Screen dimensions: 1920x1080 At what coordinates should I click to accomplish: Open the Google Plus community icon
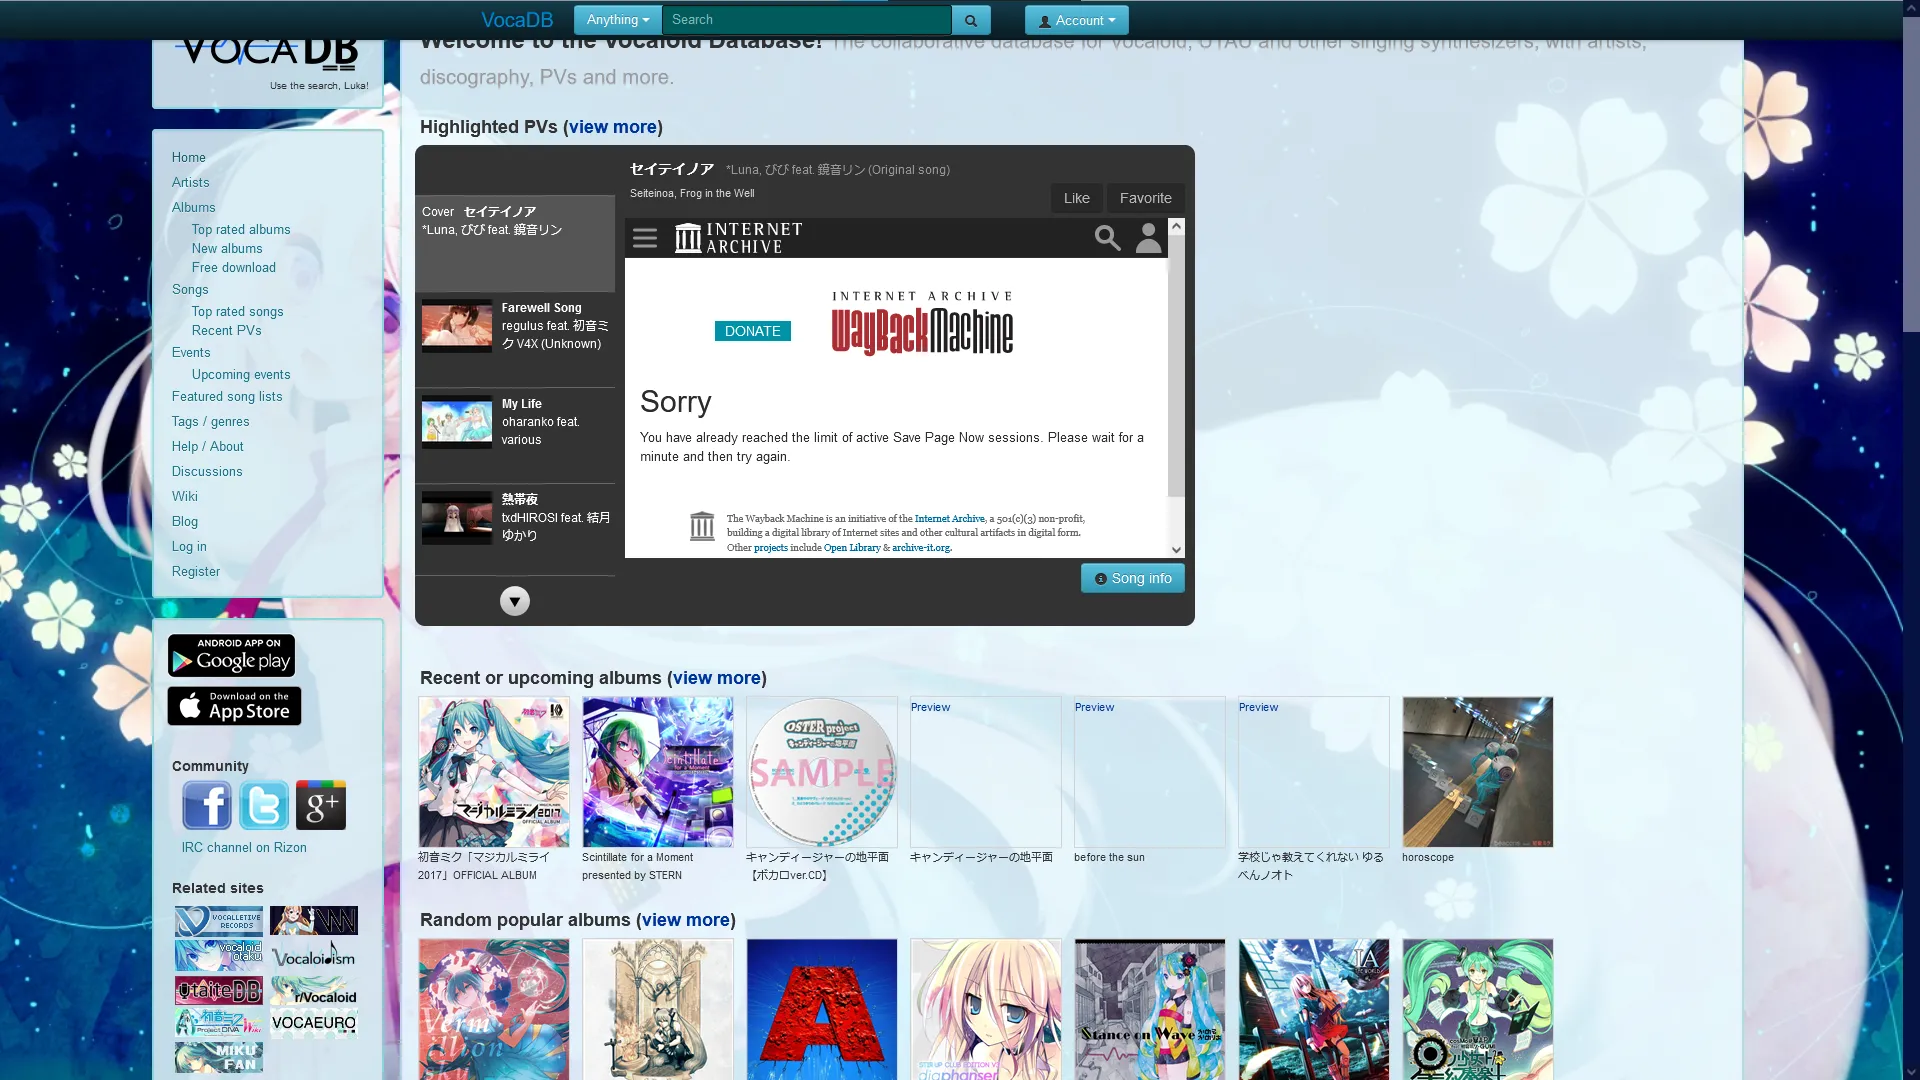[321, 805]
